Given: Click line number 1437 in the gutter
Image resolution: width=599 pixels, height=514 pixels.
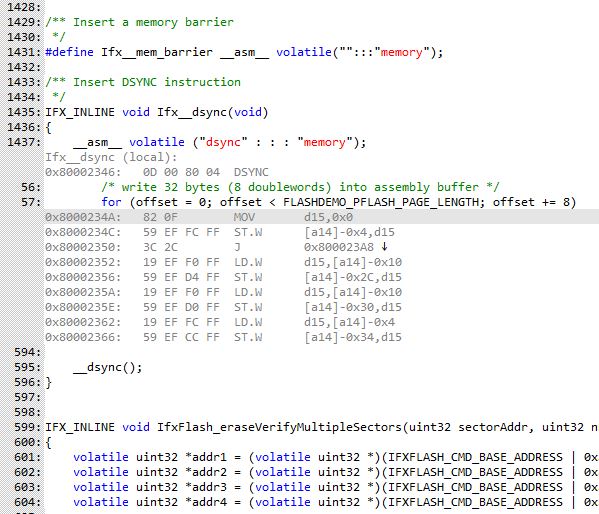Looking at the screenshot, I should pos(23,142).
